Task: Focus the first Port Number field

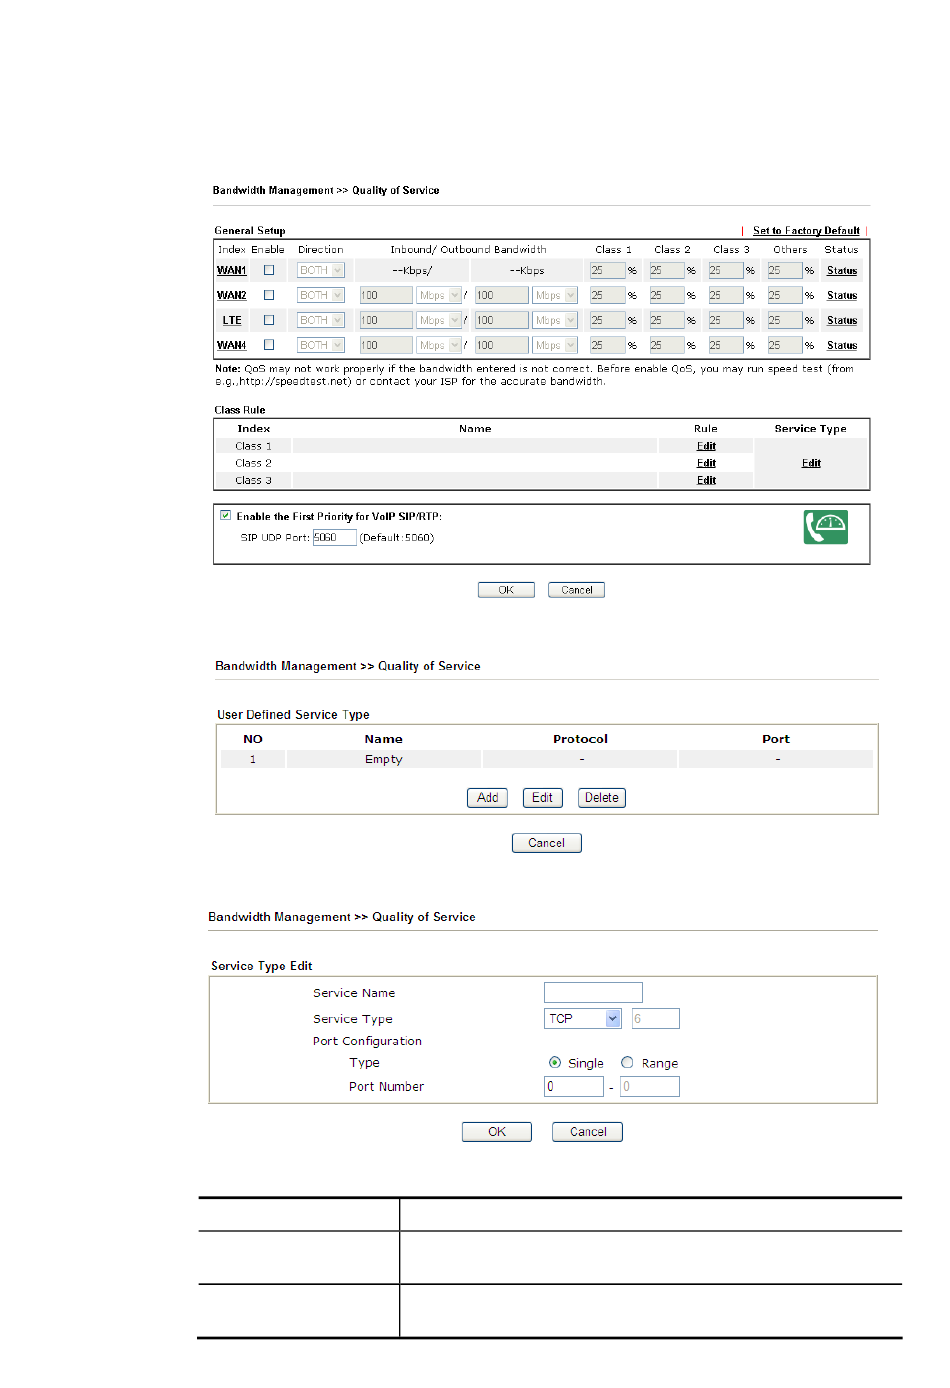Action: pos(574,1086)
